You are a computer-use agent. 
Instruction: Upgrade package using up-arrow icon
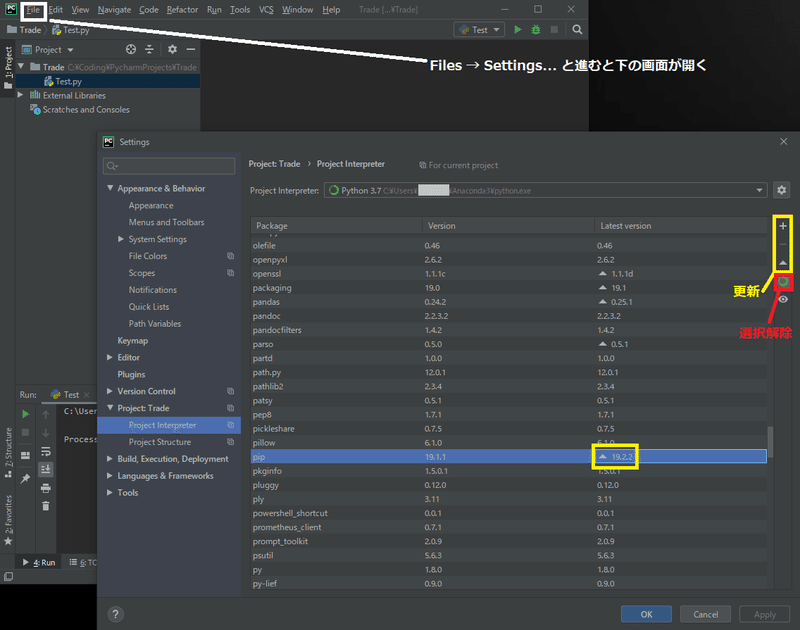pos(783,262)
